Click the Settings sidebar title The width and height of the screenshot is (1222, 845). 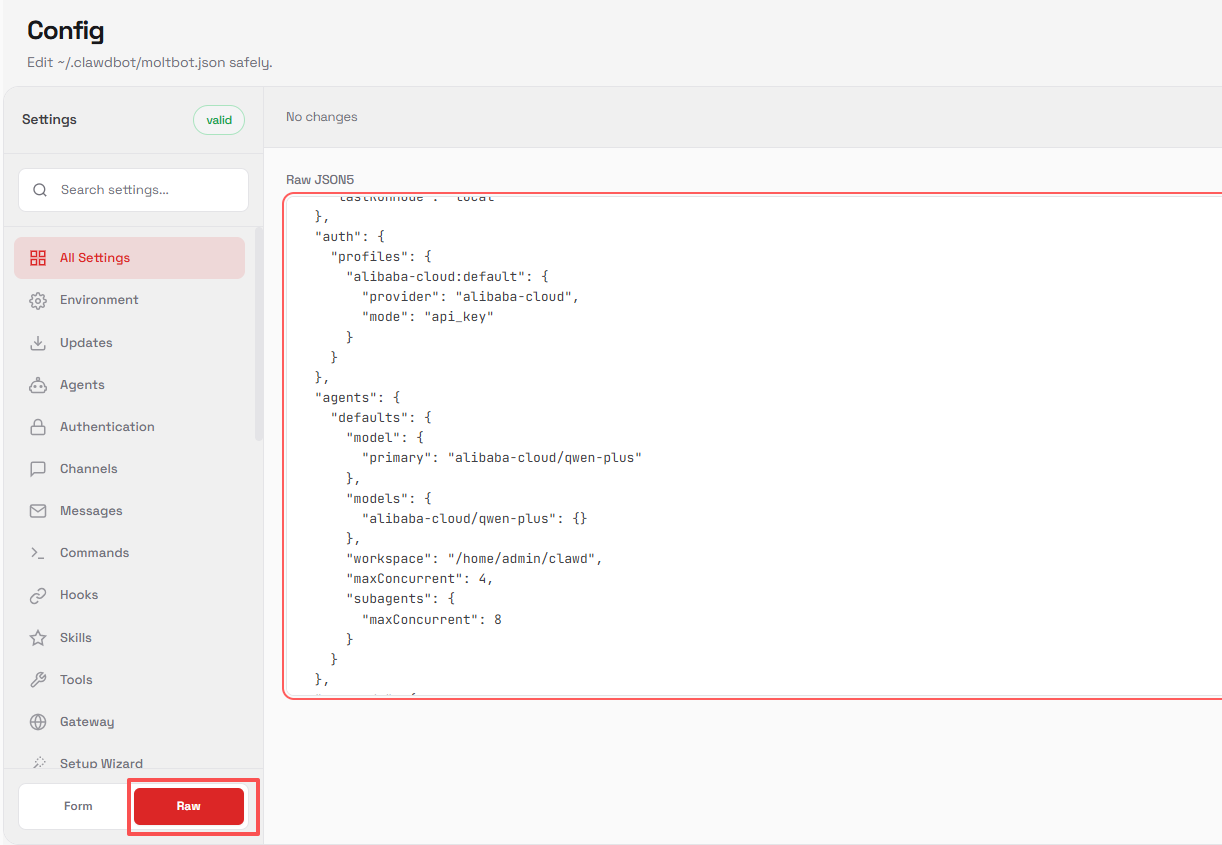click(49, 119)
